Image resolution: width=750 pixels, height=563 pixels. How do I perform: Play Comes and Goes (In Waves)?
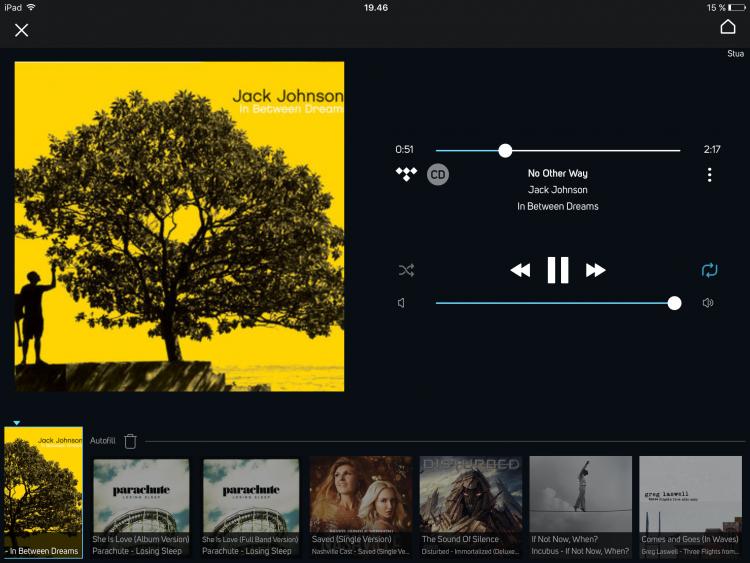click(x=690, y=507)
